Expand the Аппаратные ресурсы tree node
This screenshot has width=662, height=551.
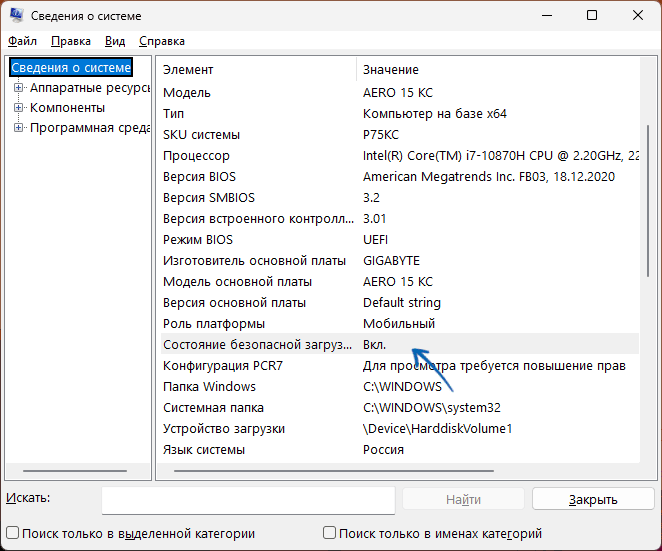18,88
